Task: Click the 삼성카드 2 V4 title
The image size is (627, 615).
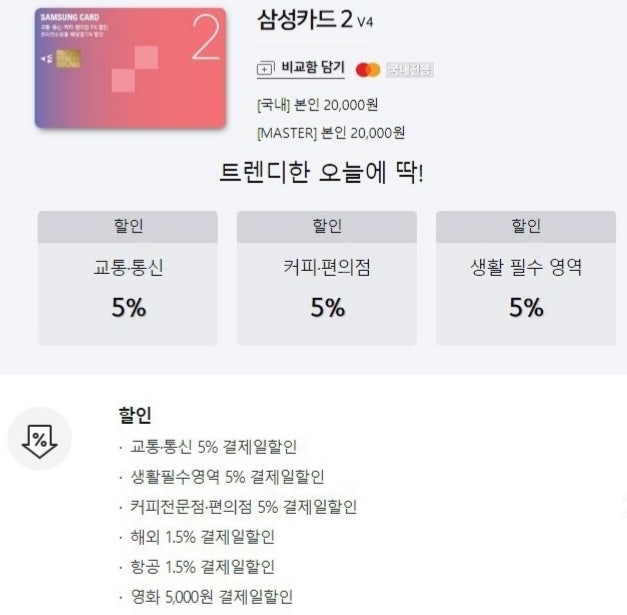Action: (x=315, y=19)
